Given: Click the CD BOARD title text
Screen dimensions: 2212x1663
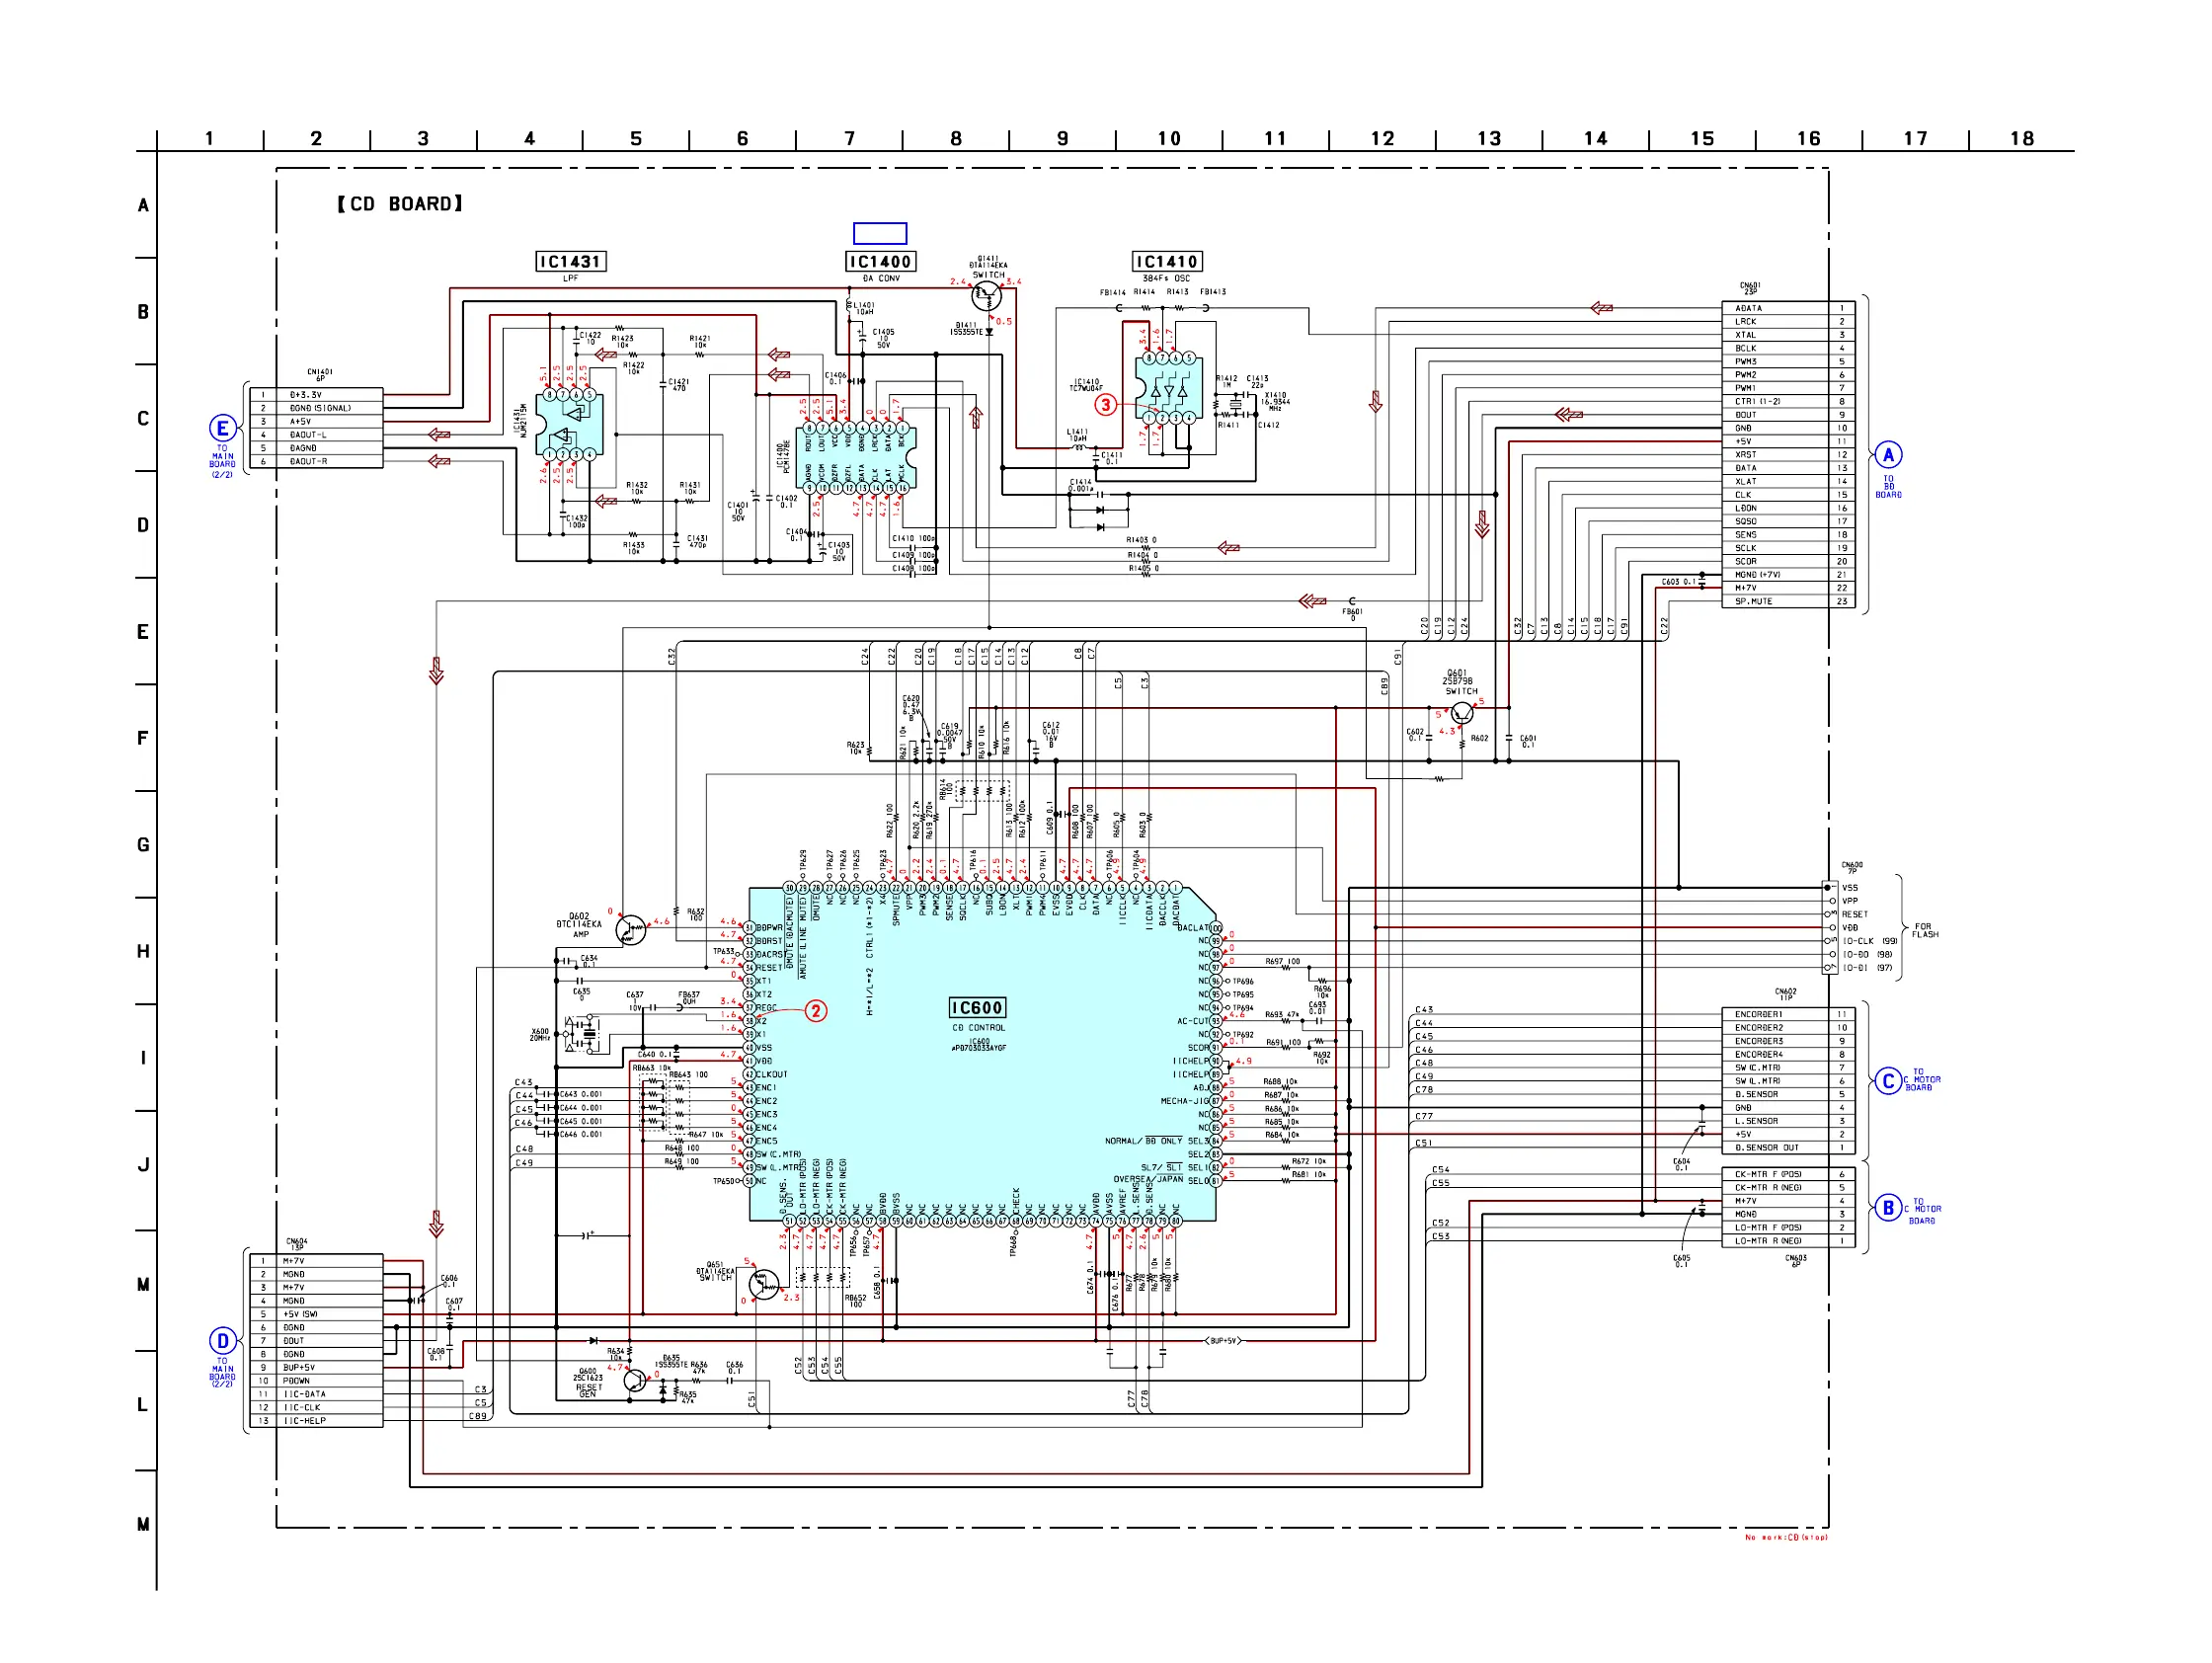Looking at the screenshot, I should 400,204.
